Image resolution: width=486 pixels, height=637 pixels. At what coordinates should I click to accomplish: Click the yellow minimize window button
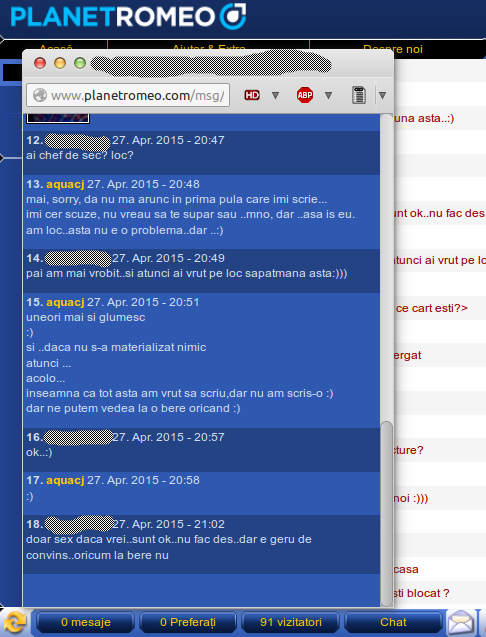(60, 63)
